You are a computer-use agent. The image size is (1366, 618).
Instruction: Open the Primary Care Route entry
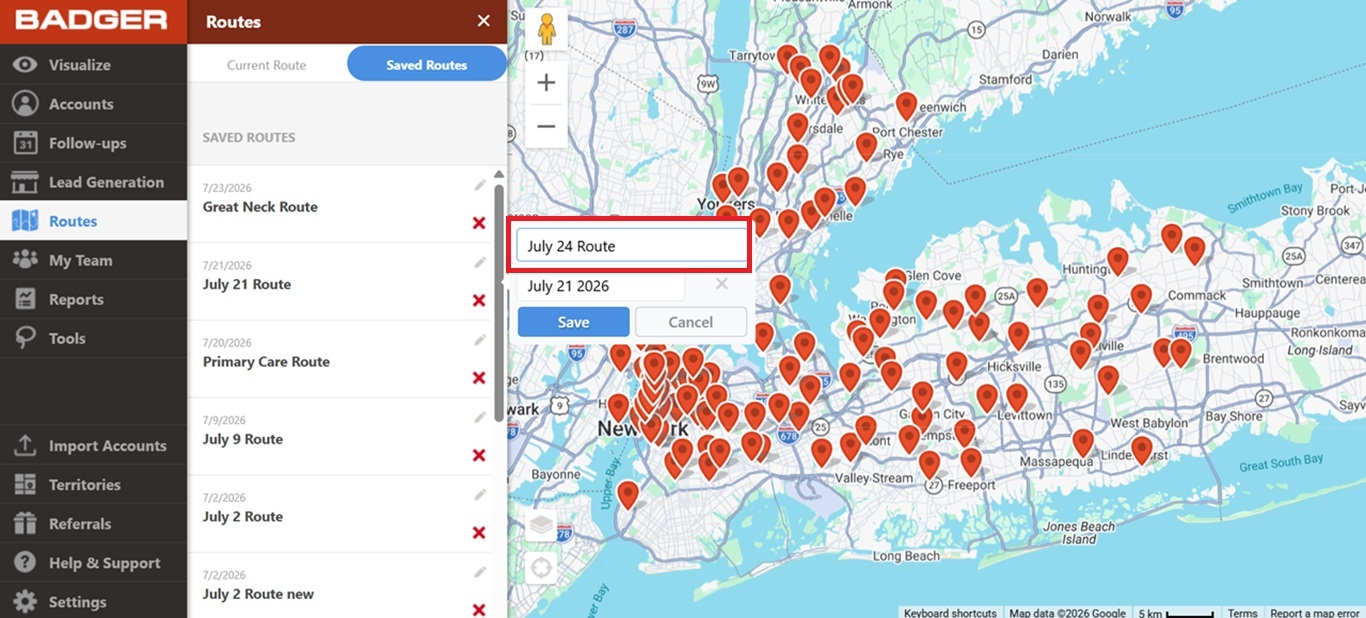pyautogui.click(x=339, y=359)
